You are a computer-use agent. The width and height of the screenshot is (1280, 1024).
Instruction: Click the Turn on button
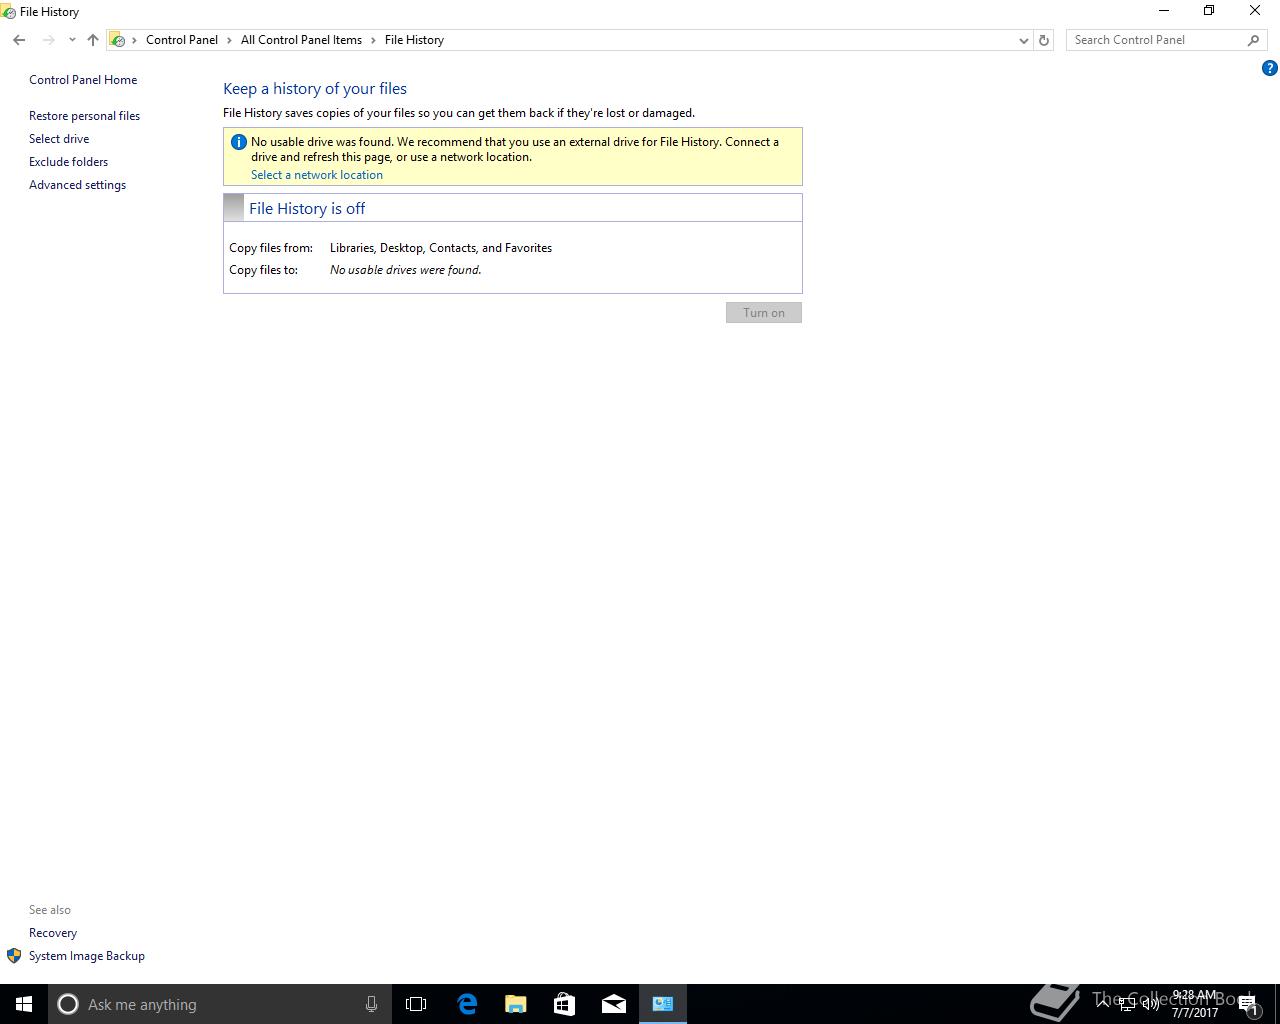point(764,313)
